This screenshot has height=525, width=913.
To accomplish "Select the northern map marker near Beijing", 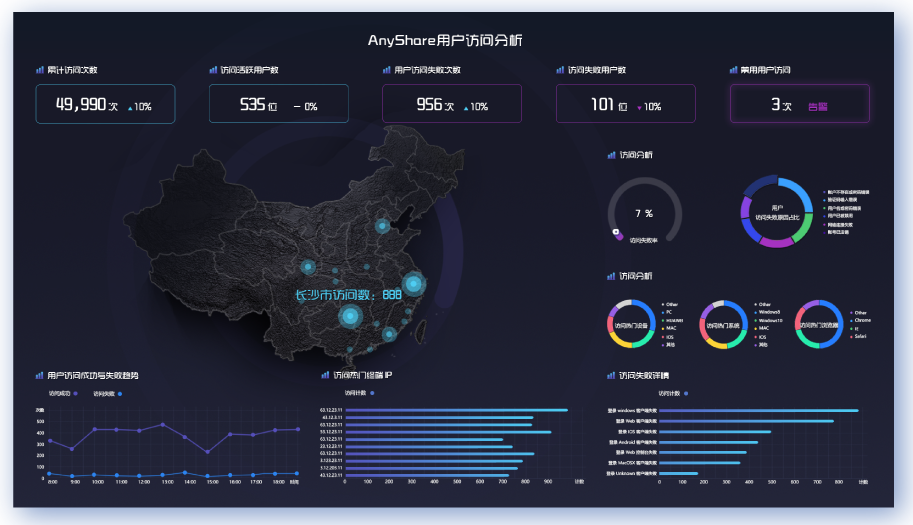I will click(x=382, y=226).
